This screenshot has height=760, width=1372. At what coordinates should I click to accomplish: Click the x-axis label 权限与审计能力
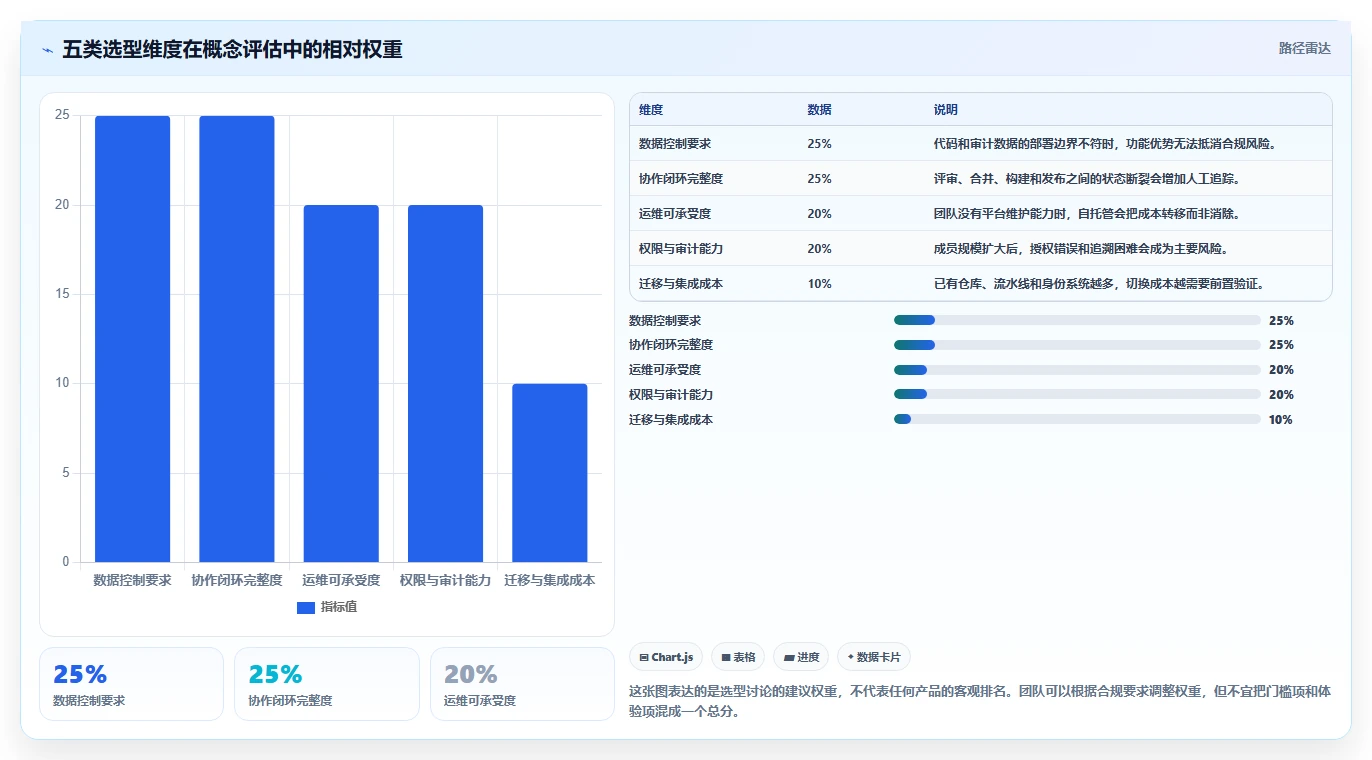click(445, 581)
